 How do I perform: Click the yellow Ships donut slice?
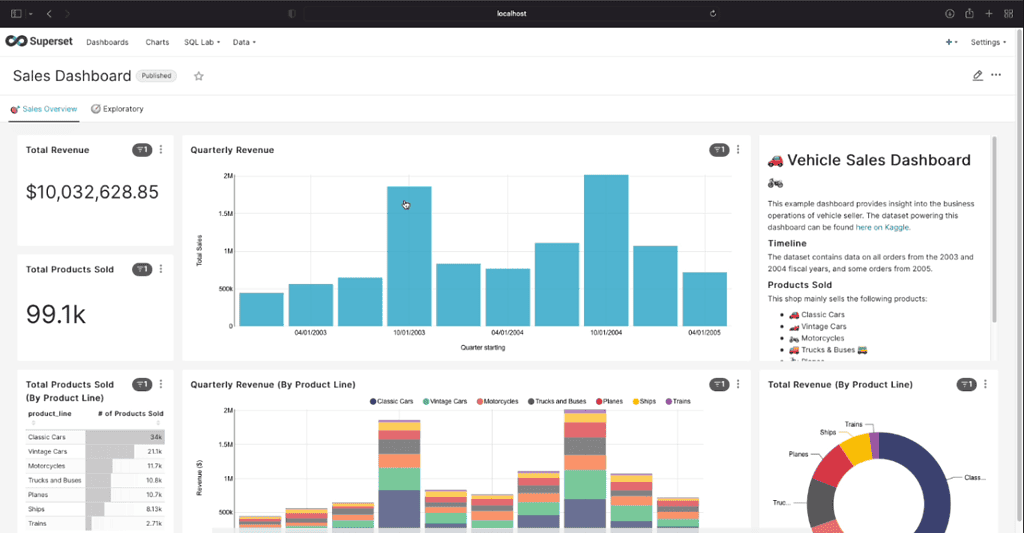click(x=857, y=449)
